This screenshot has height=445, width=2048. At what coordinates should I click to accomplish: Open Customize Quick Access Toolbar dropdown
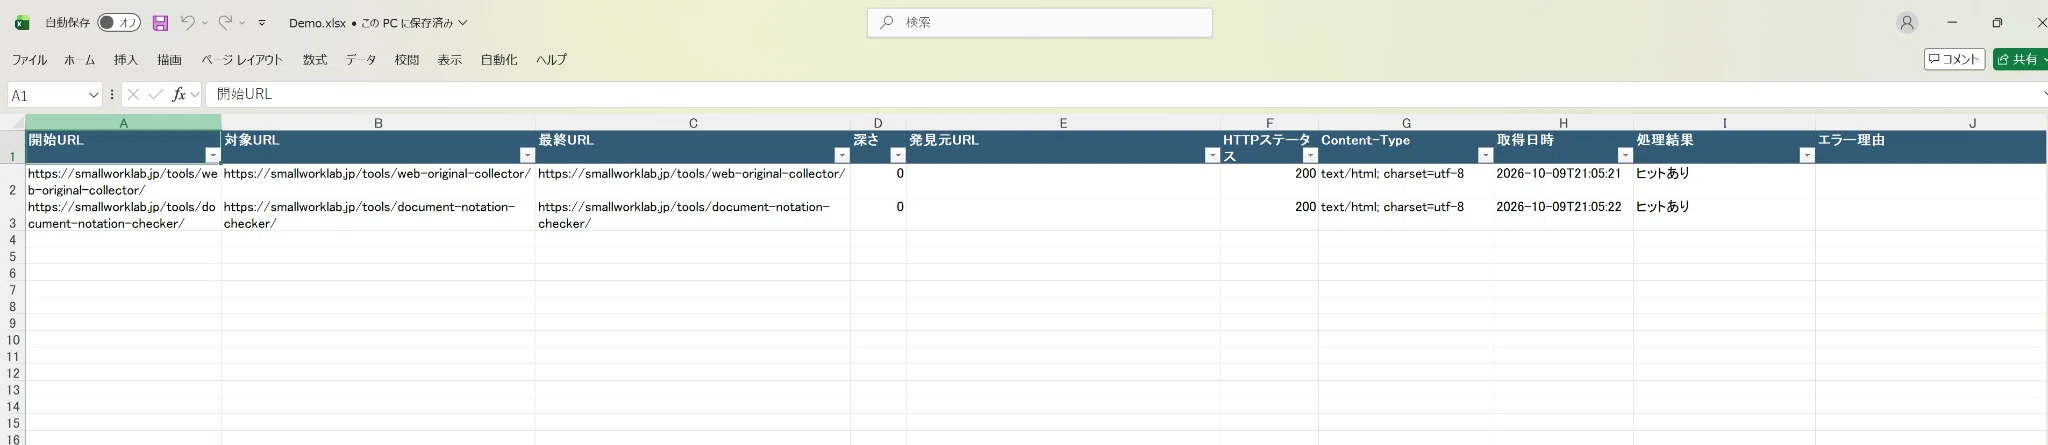click(262, 23)
